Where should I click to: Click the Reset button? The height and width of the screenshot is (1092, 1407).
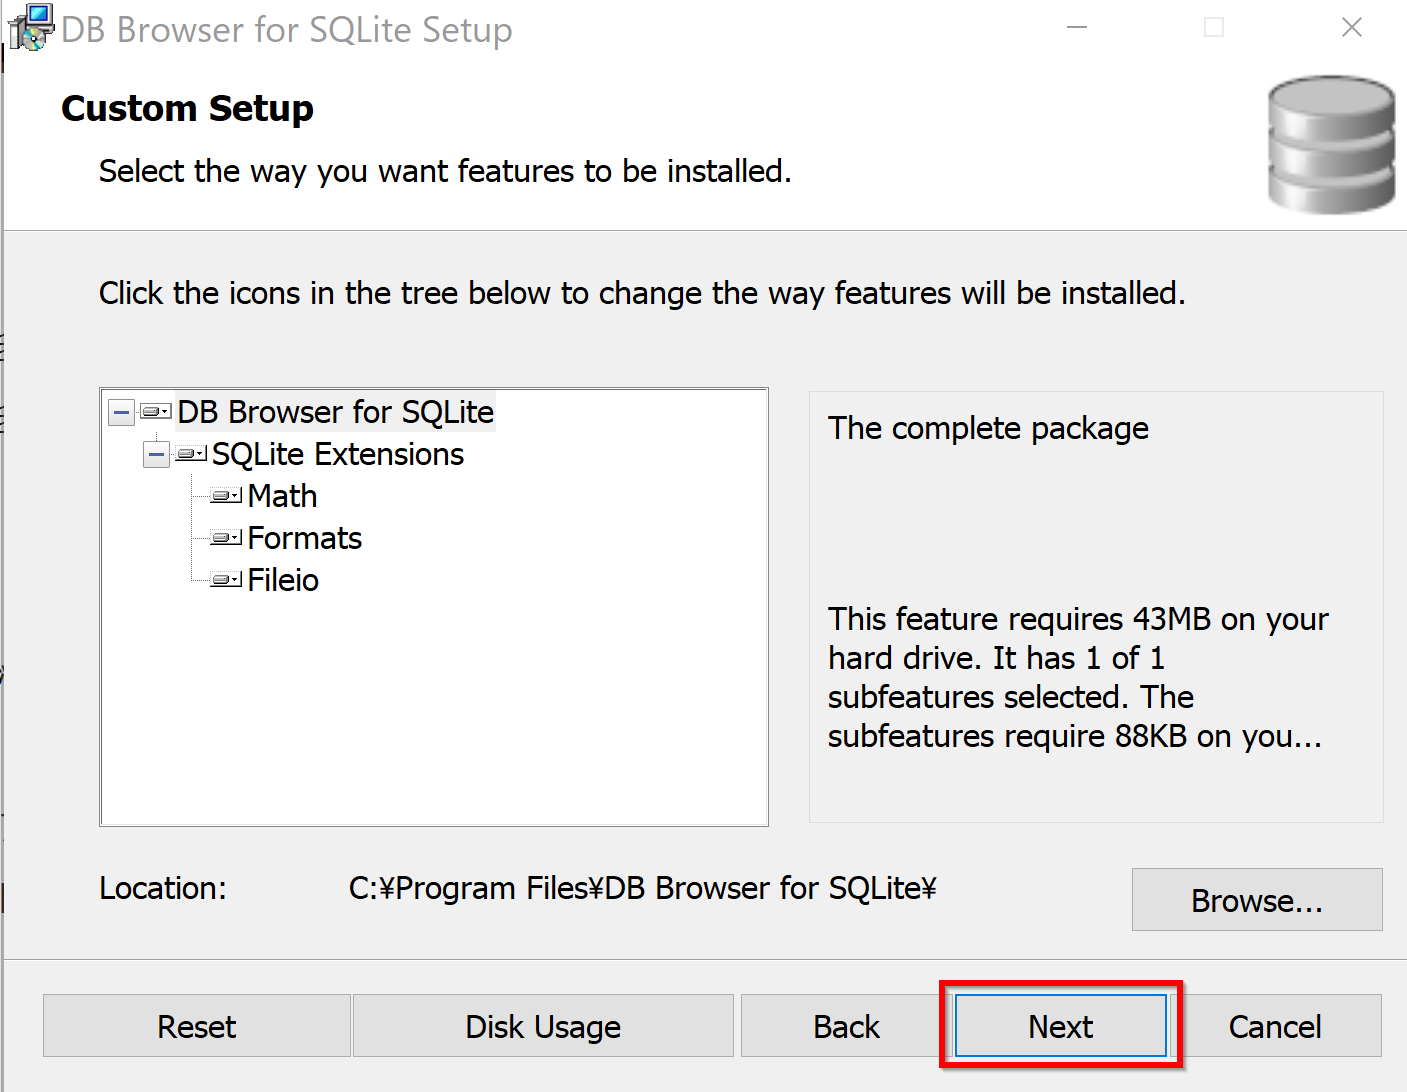197,1026
